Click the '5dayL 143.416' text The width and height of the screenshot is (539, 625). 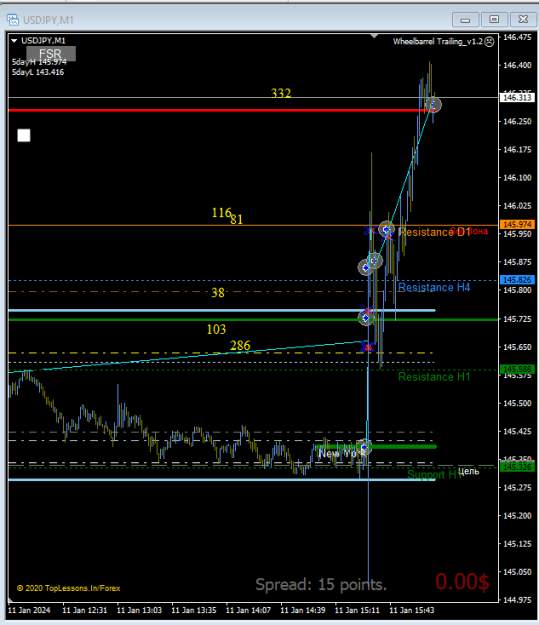[x=38, y=72]
